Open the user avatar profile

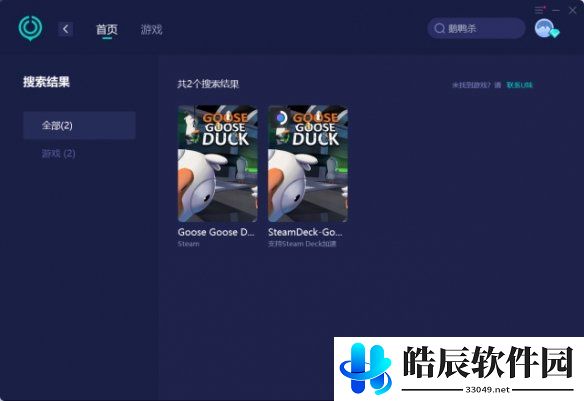[x=544, y=28]
